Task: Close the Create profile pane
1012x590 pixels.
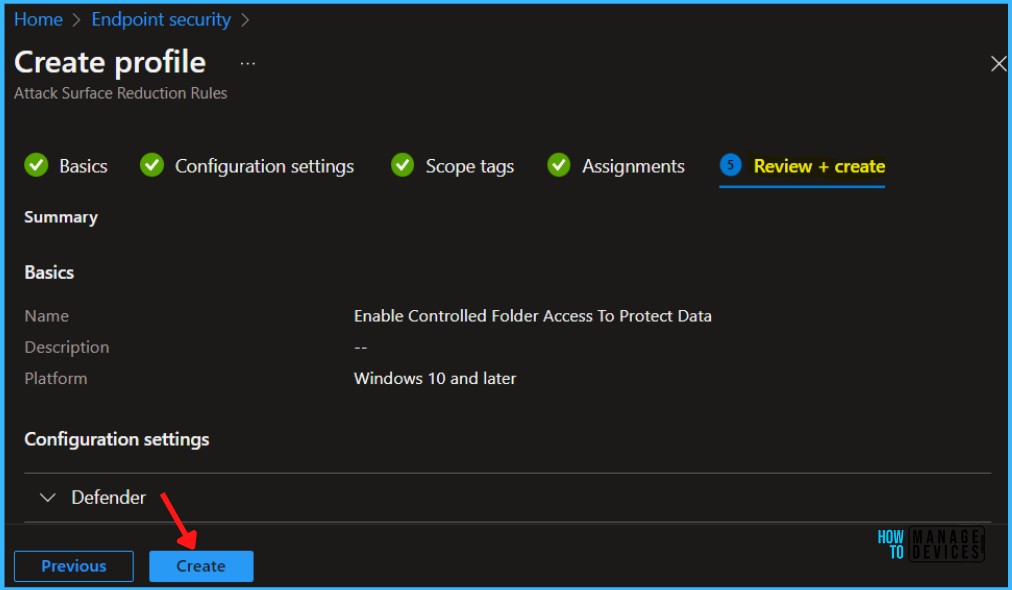Action: click(997, 64)
